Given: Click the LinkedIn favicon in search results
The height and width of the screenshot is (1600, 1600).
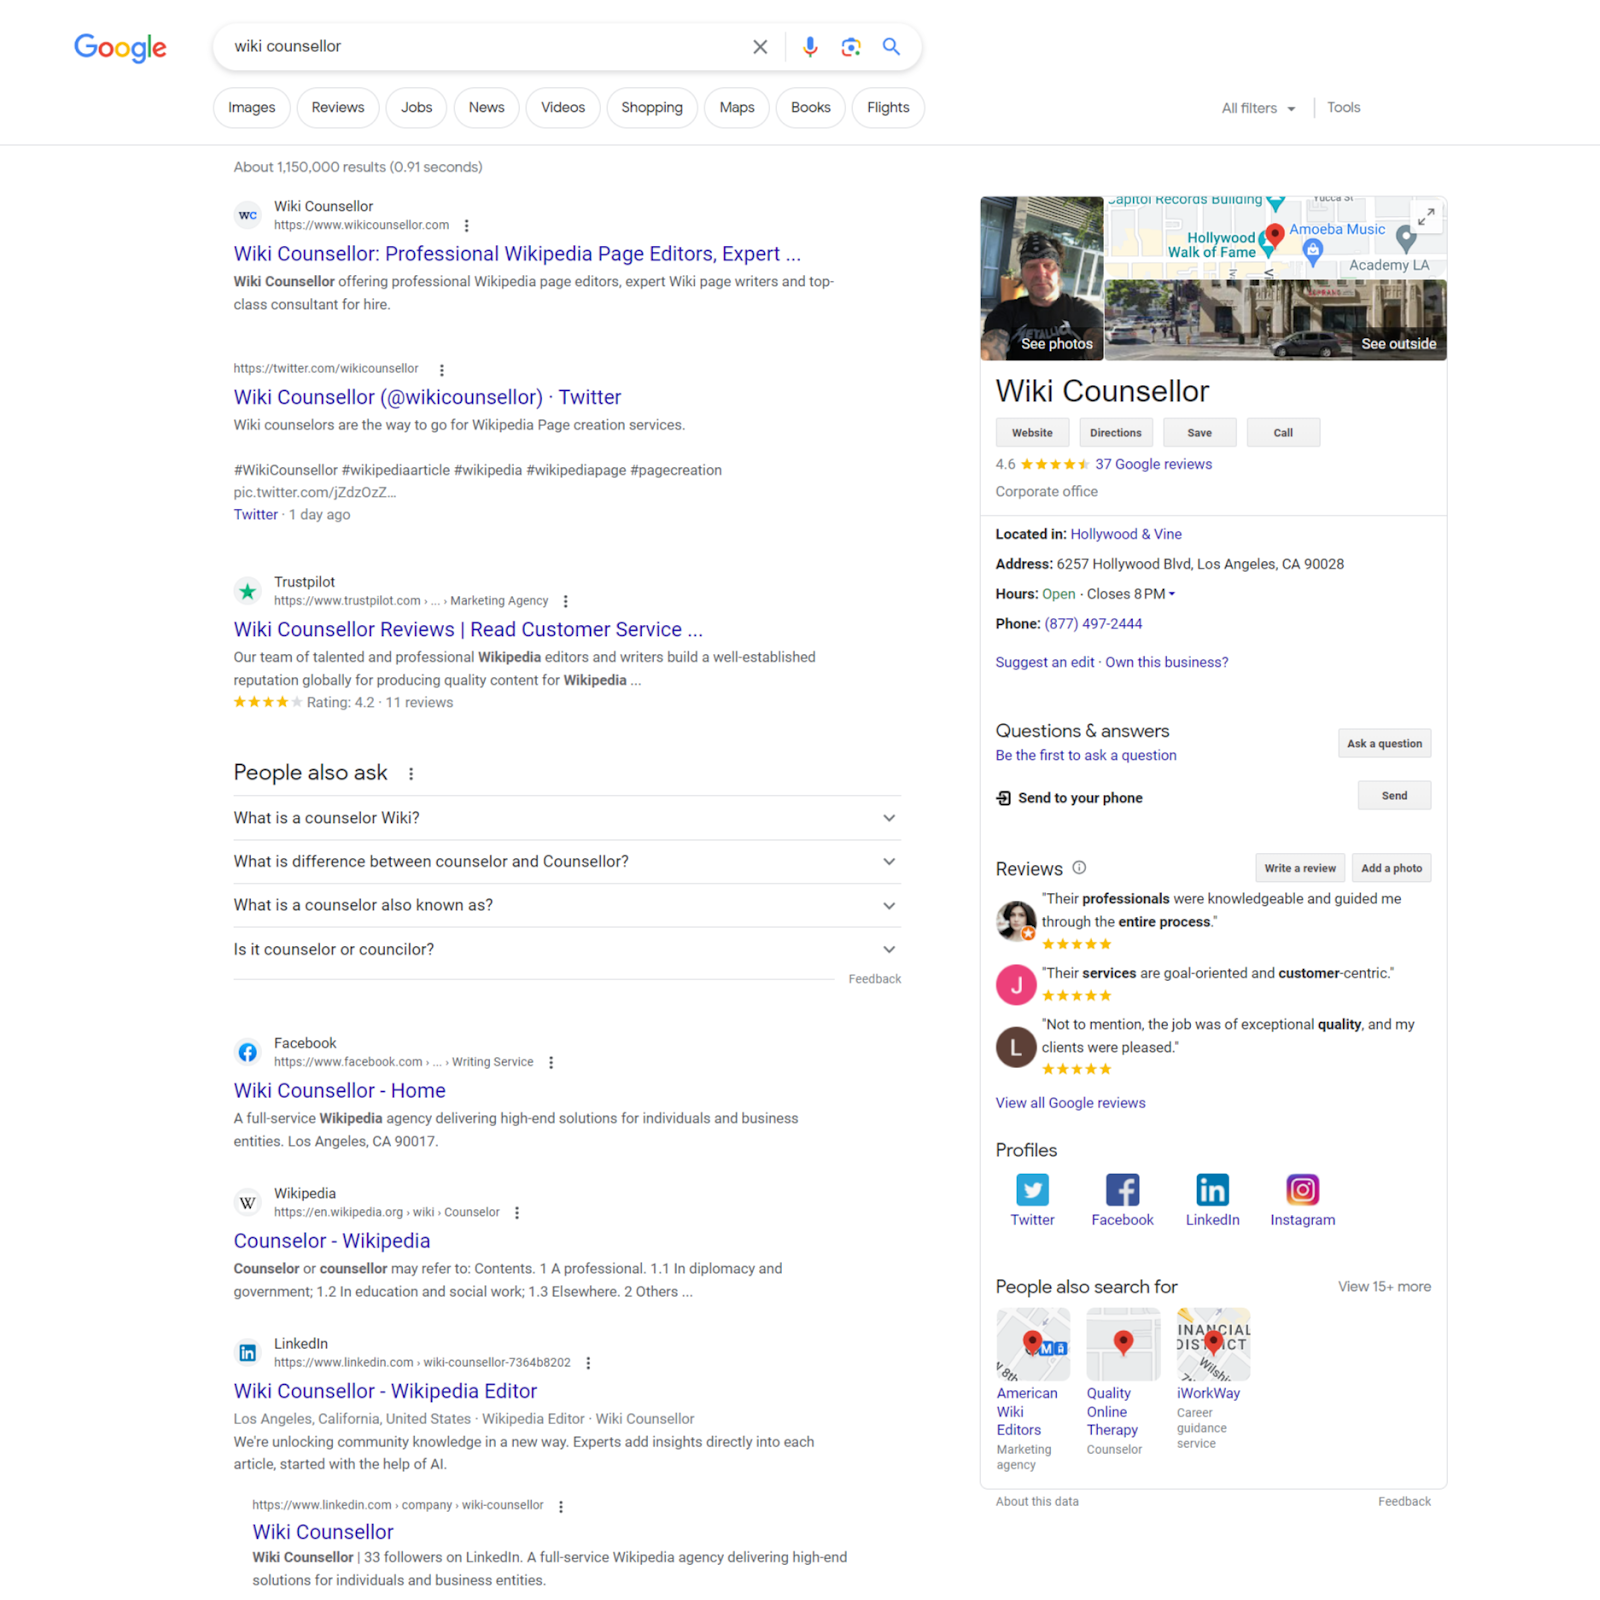Looking at the screenshot, I should click(248, 1353).
